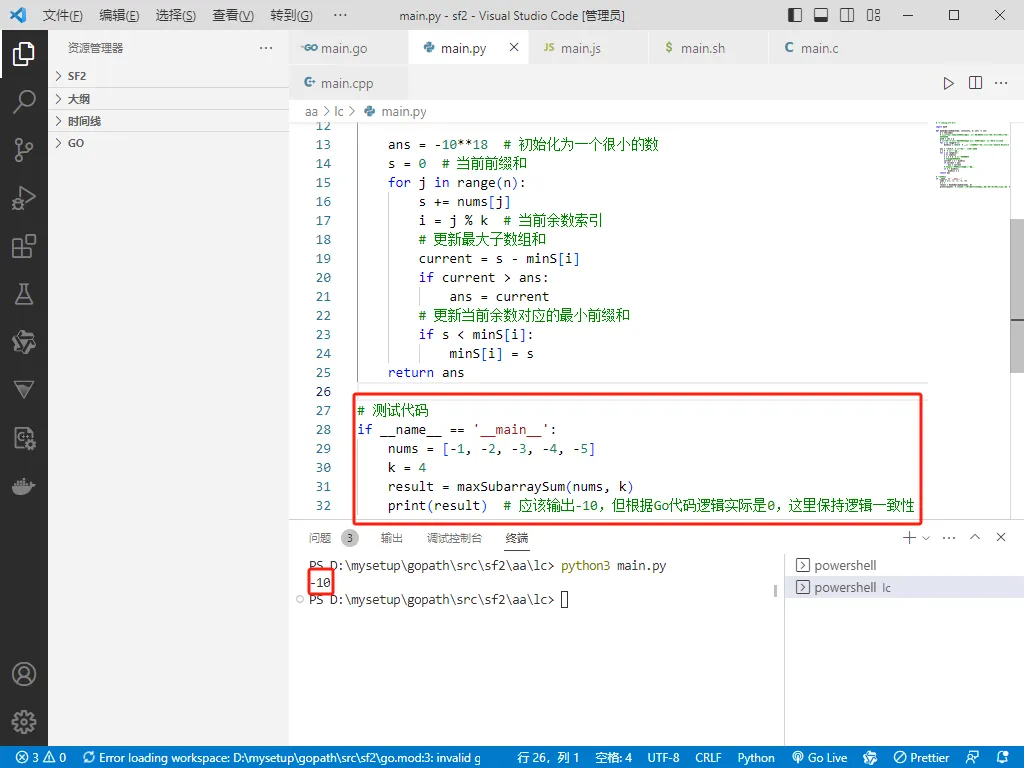Viewport: 1024px width, 768px height.
Task: Run the Python file with play icon
Action: point(948,83)
